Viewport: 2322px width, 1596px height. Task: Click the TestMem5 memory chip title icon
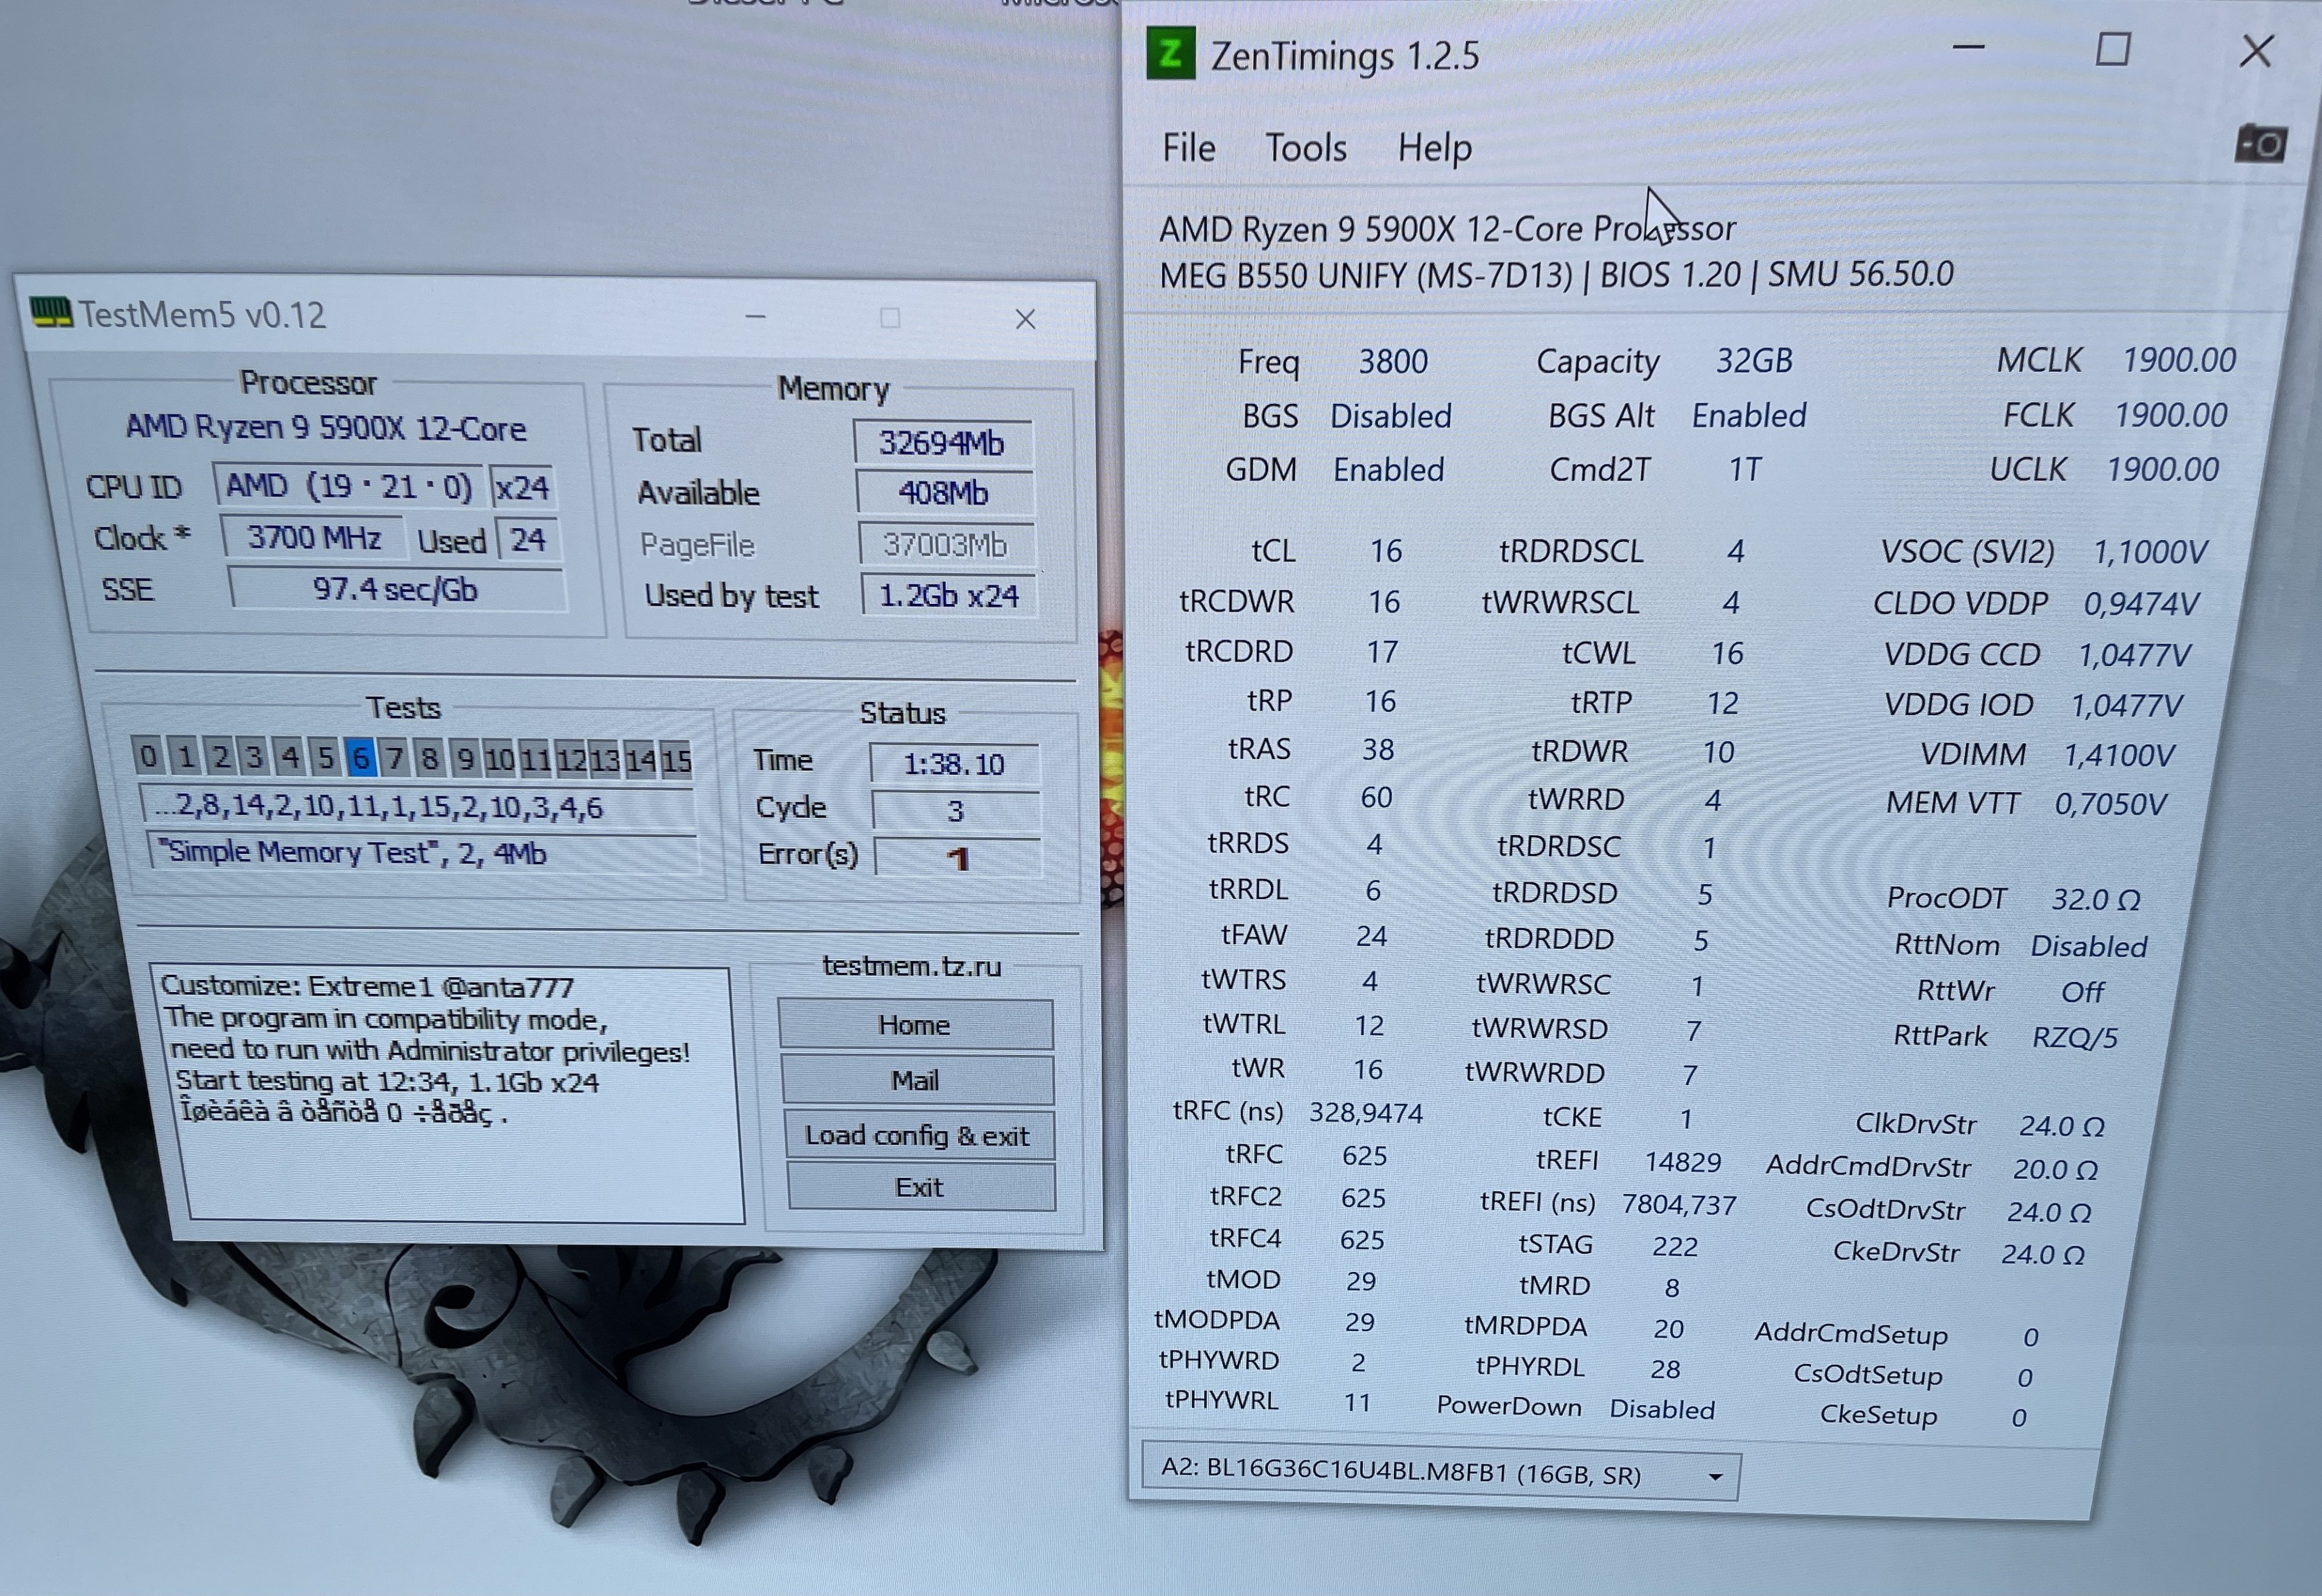[x=50, y=313]
